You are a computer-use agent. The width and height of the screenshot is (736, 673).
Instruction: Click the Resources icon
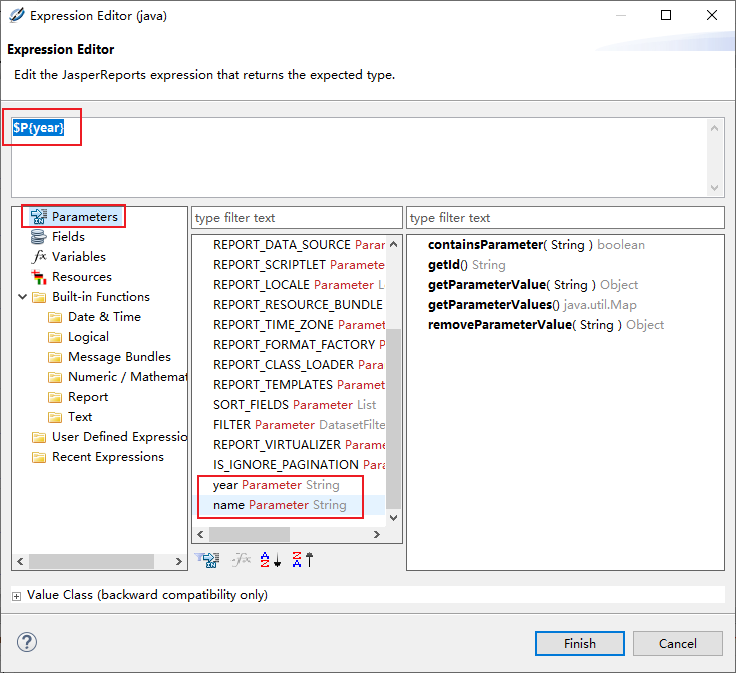(38, 277)
